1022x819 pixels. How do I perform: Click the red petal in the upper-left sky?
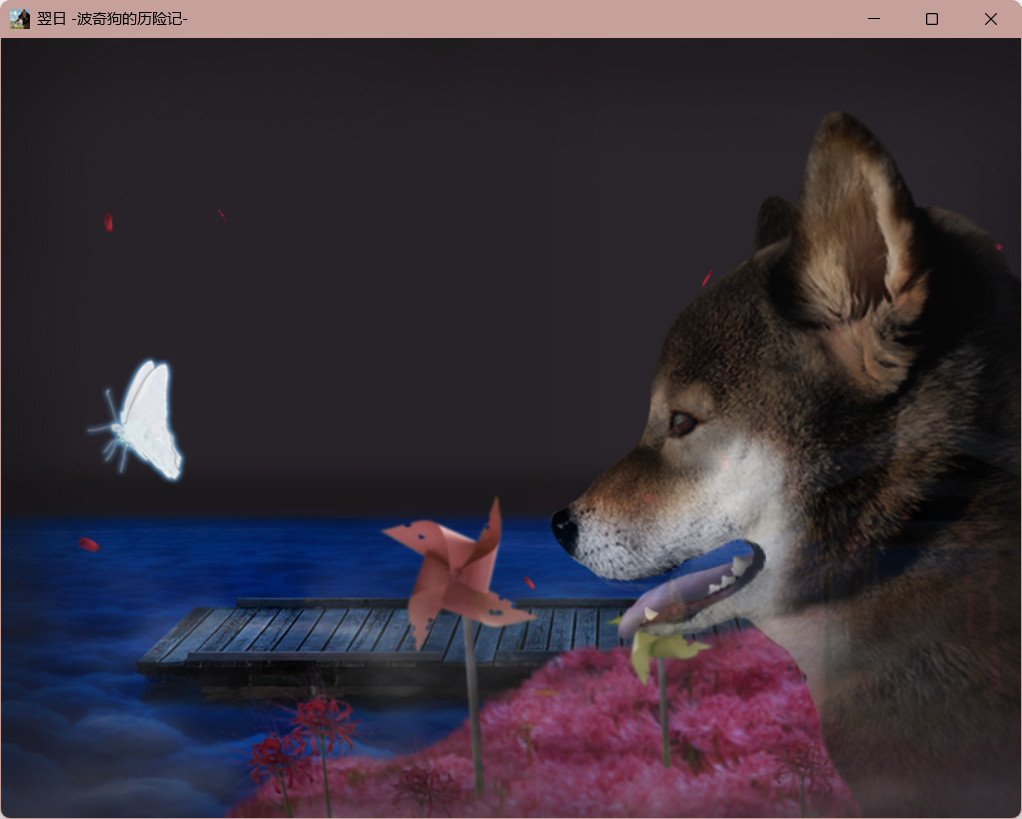pos(109,223)
